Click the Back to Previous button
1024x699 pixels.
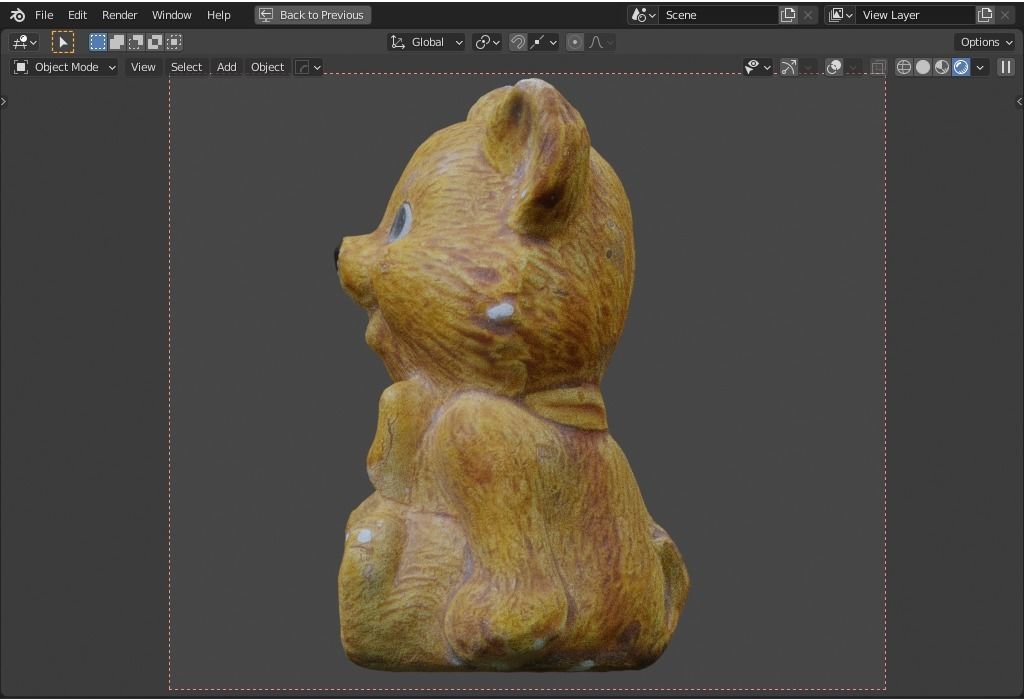click(313, 15)
